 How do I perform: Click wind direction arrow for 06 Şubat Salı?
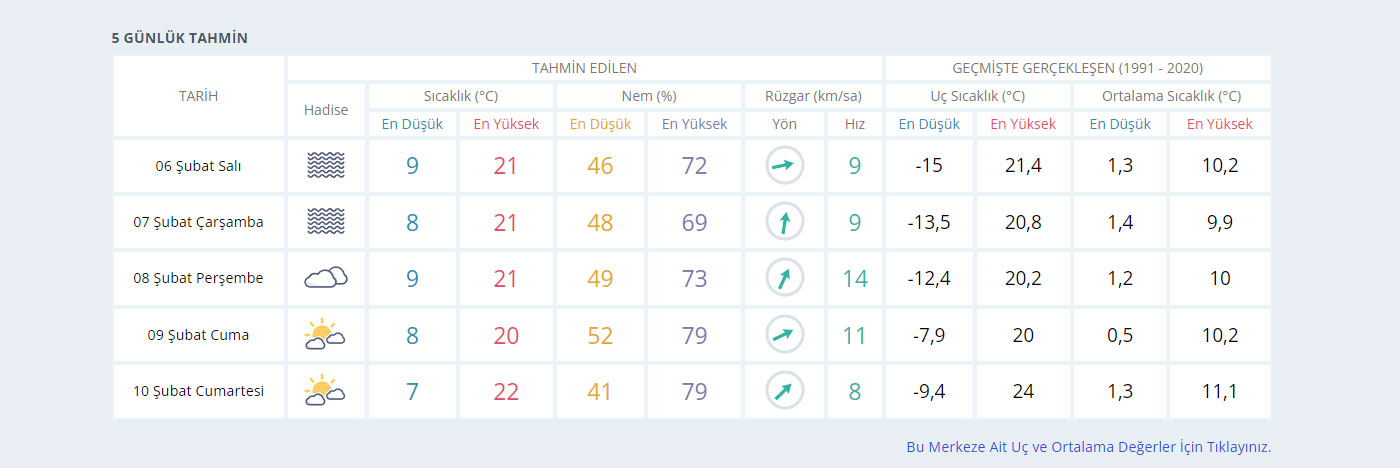(784, 166)
